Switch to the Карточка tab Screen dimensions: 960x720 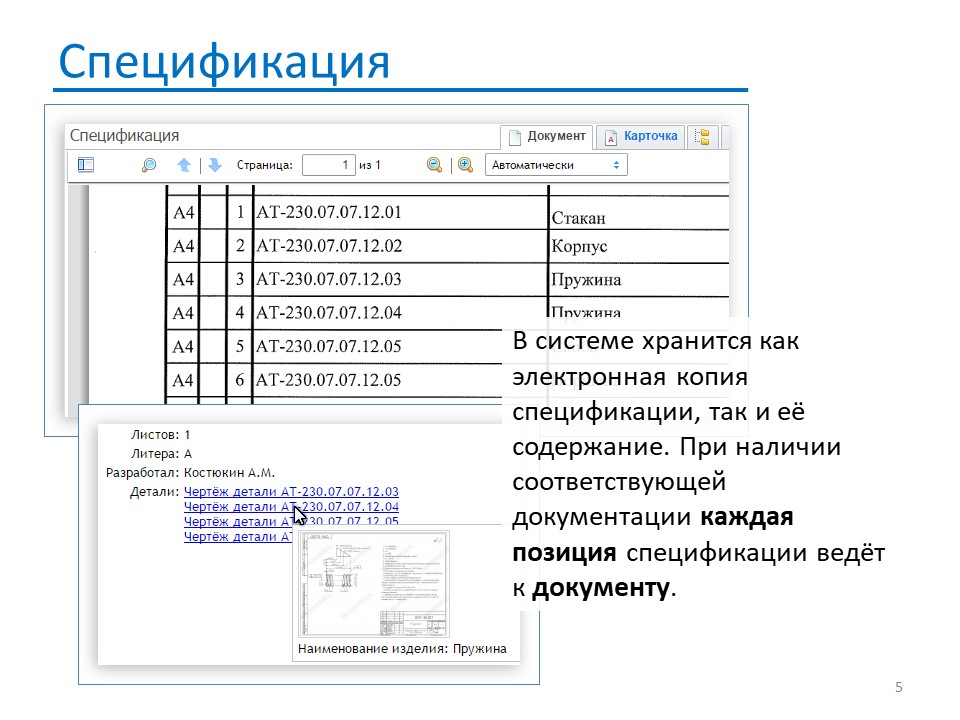(640, 137)
